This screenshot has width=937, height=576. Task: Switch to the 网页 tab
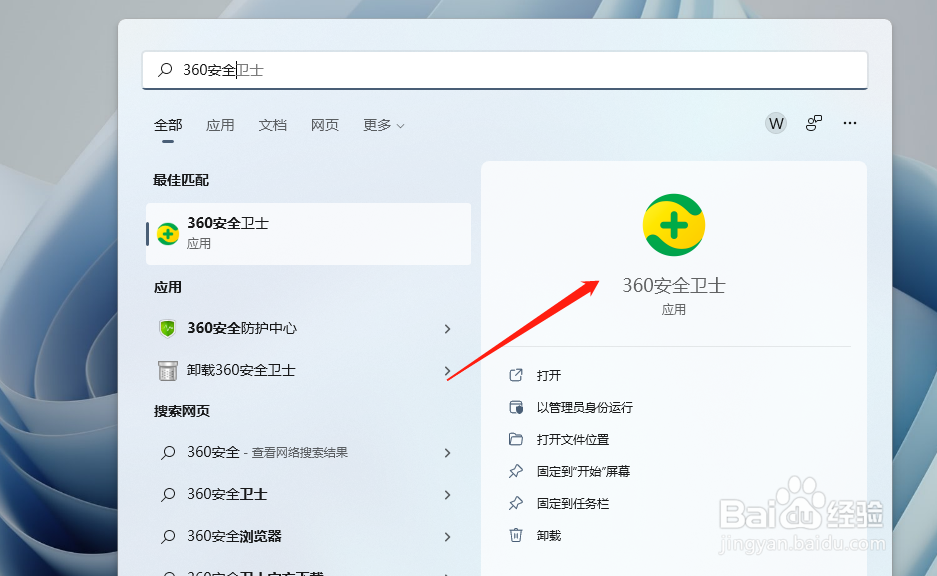(324, 125)
